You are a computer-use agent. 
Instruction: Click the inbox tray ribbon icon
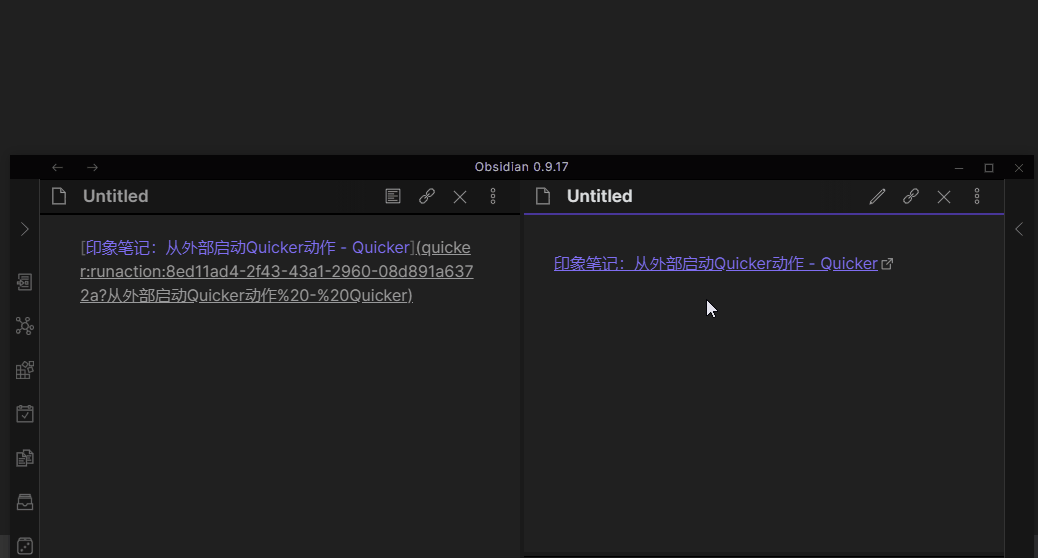tap(24, 502)
